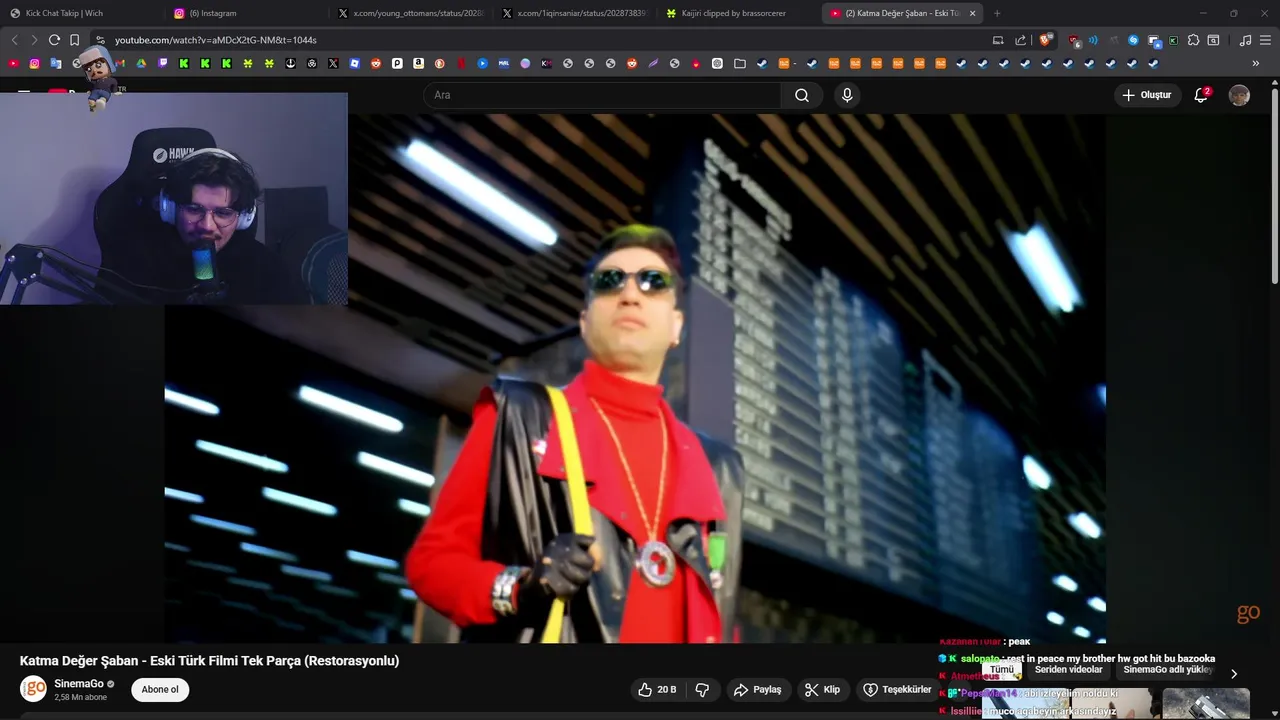Viewport: 1280px width, 720px height.
Task: Open the Instagram bookmark in bookmarks bar
Action: coord(34,63)
